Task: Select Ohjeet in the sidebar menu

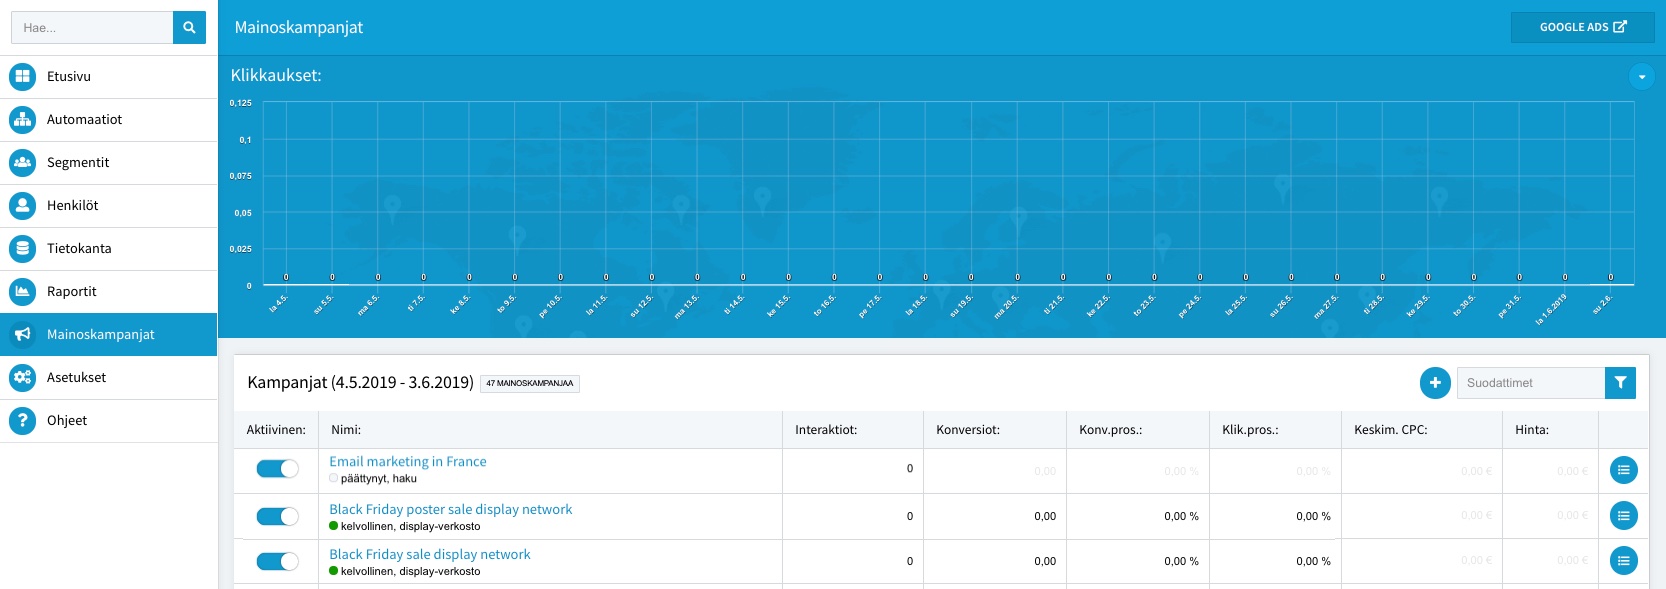Action: click(x=67, y=420)
